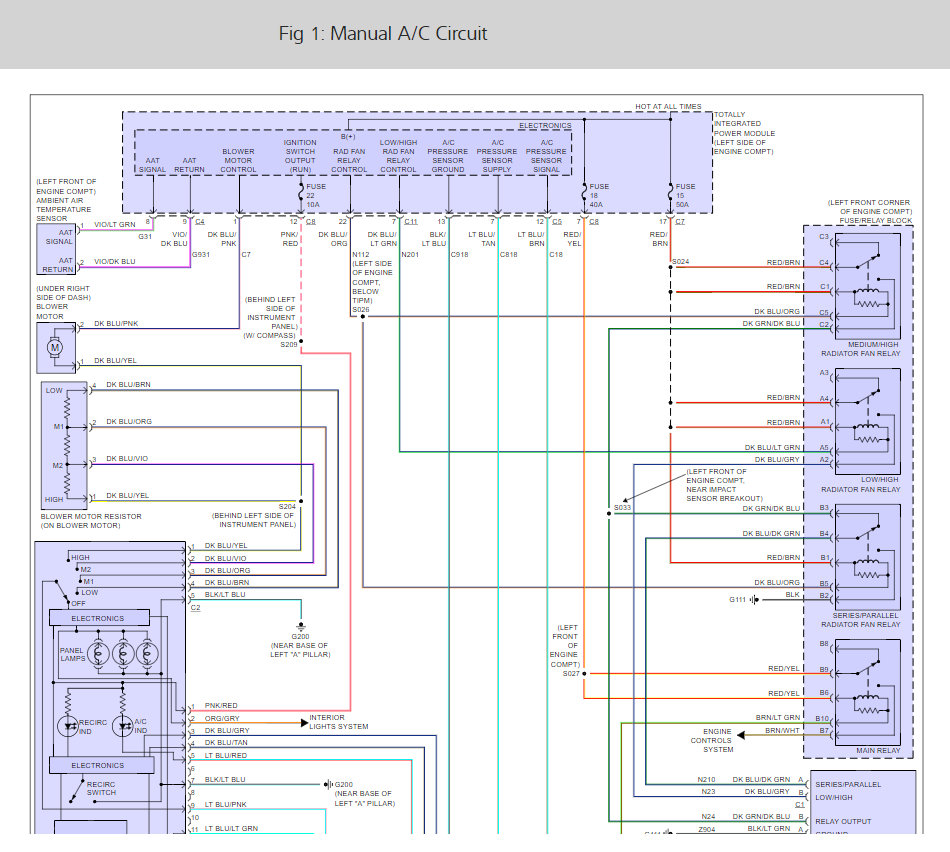Select the Fuse 18 40A symbol
Image resolution: width=950 pixels, height=852 pixels.
click(x=584, y=191)
